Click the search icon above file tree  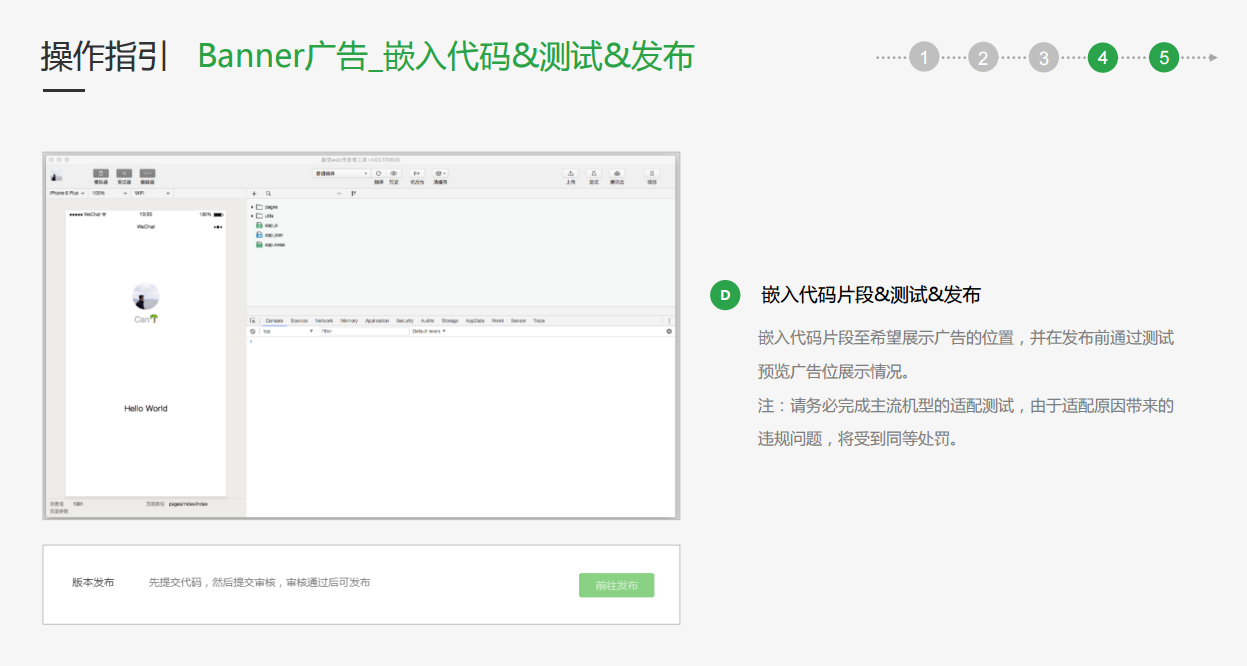pos(268,194)
